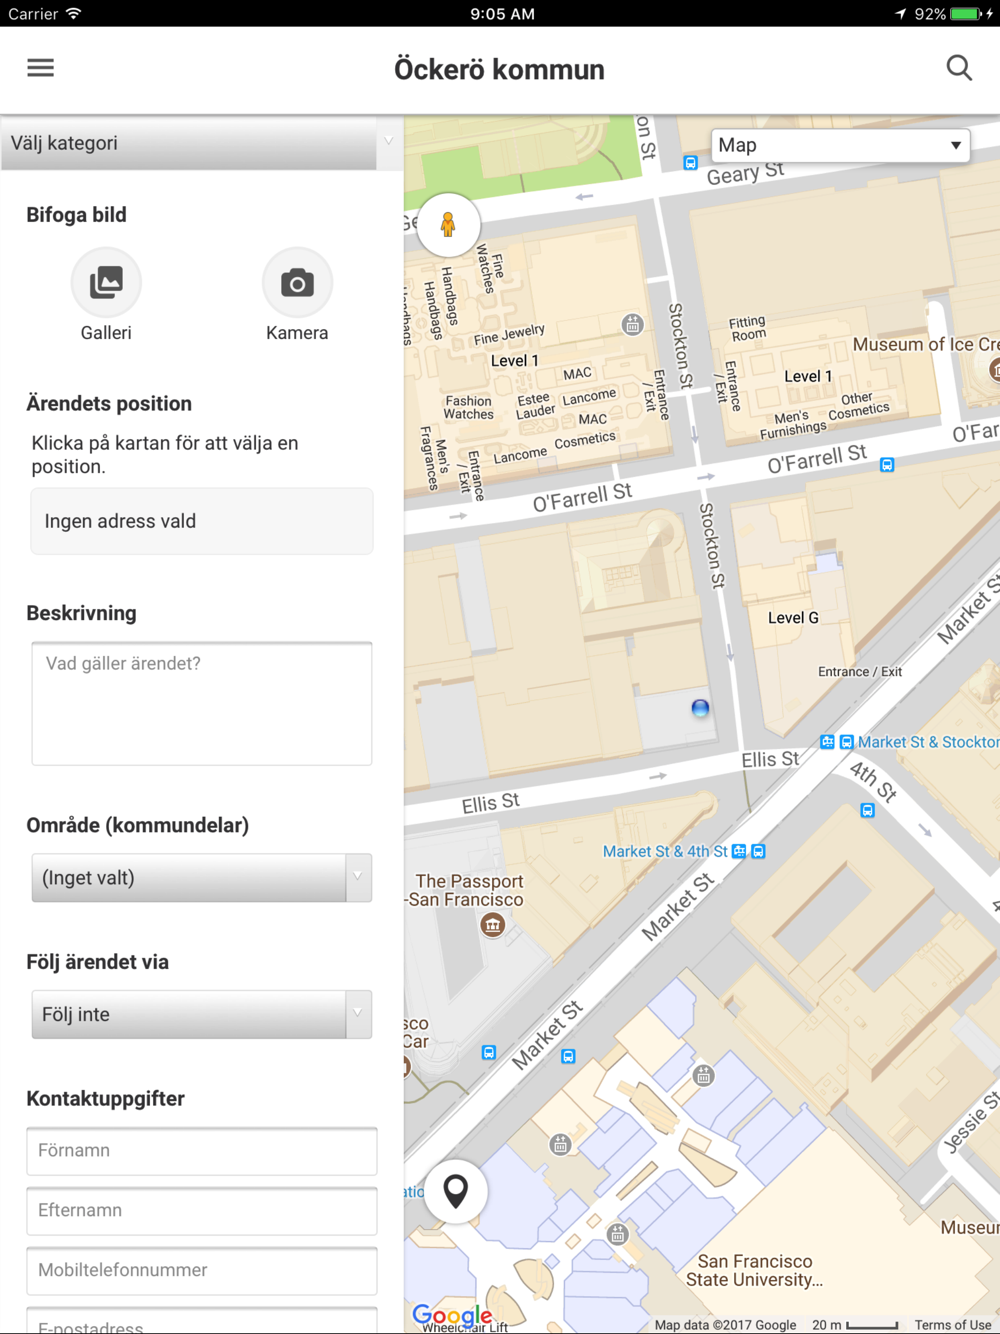The image size is (1000, 1334).
Task: Open the Map type dropdown
Action: pos(840,145)
